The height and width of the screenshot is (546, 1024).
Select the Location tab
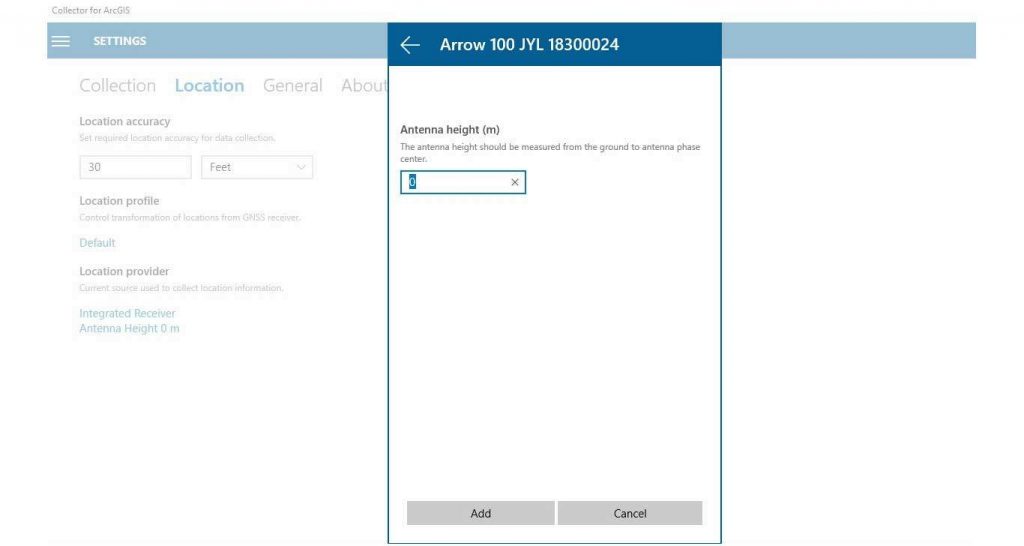tap(210, 86)
